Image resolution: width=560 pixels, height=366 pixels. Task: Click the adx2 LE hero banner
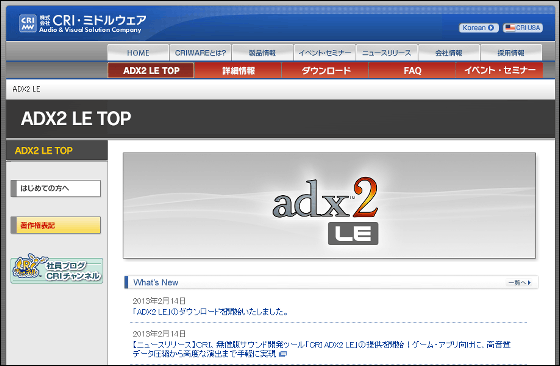tap(329, 205)
